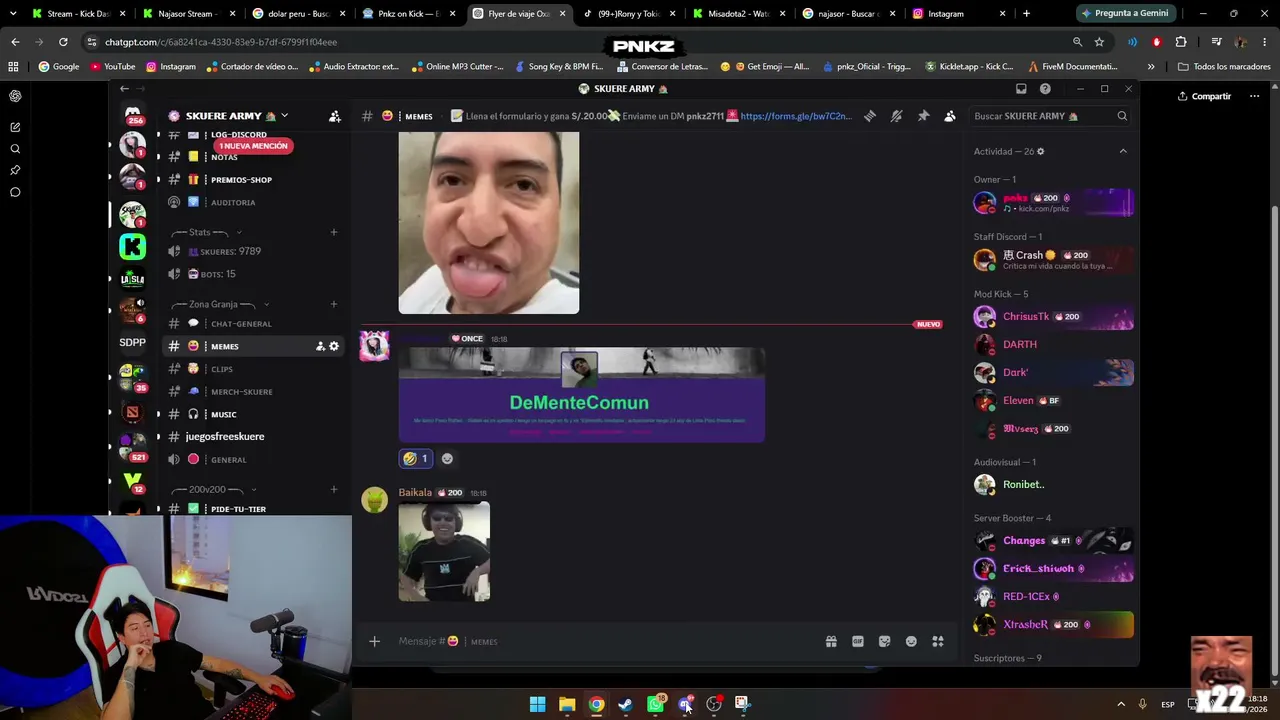This screenshot has width=1280, height=720.
Task: Open Discord help icon in title bar
Action: click(x=1045, y=89)
